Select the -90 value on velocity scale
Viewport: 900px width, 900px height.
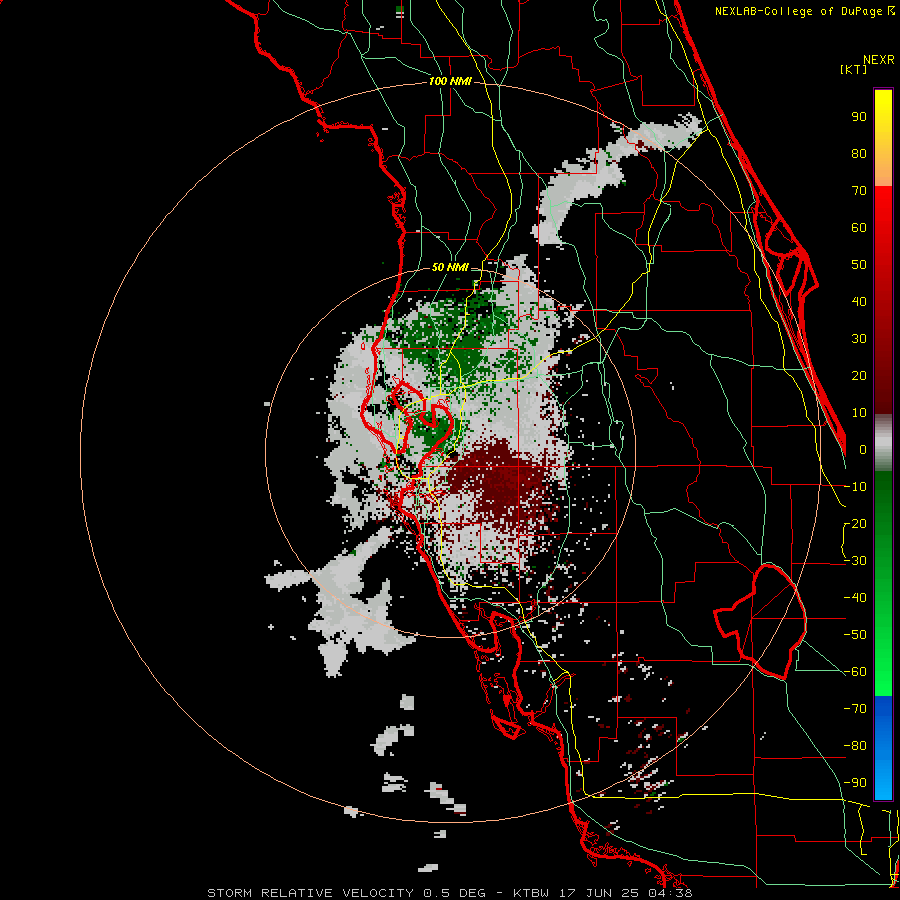[855, 783]
